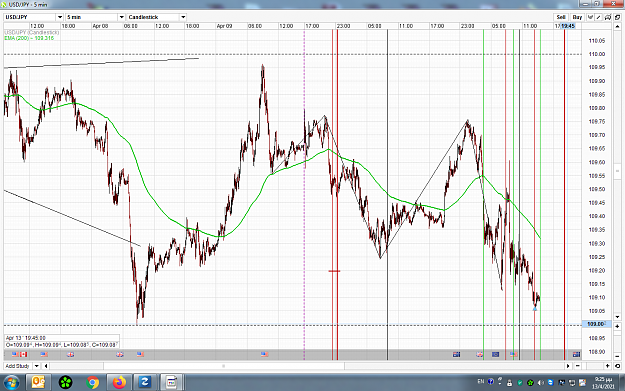Open Outlook from the taskbar

pyautogui.click(x=38, y=382)
